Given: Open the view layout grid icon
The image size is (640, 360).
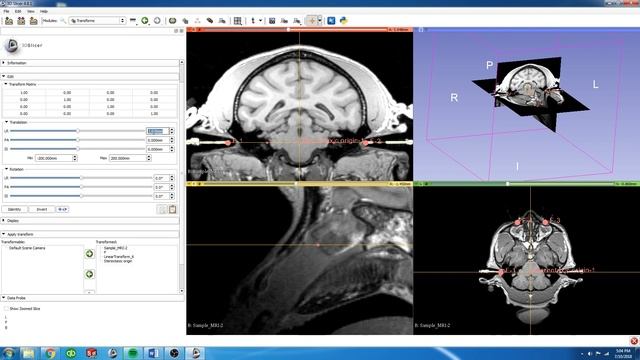Looking at the screenshot, I should 238,21.
